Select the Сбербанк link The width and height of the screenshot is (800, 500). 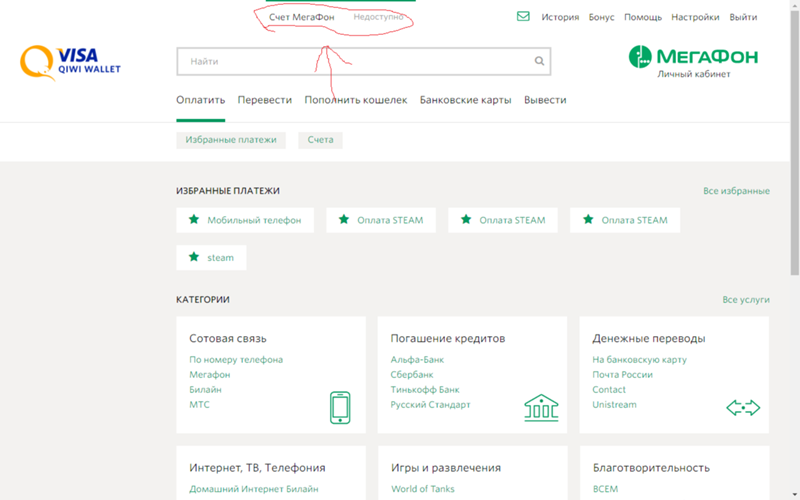412,374
